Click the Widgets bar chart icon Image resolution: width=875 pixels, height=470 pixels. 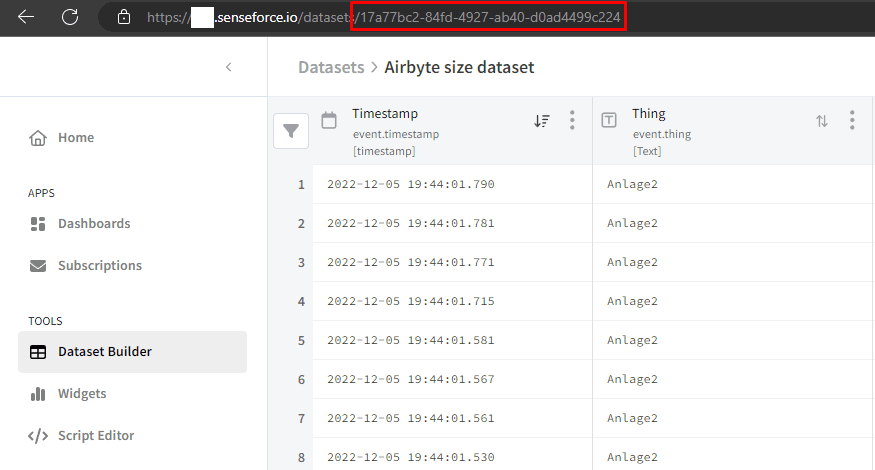tap(38, 394)
